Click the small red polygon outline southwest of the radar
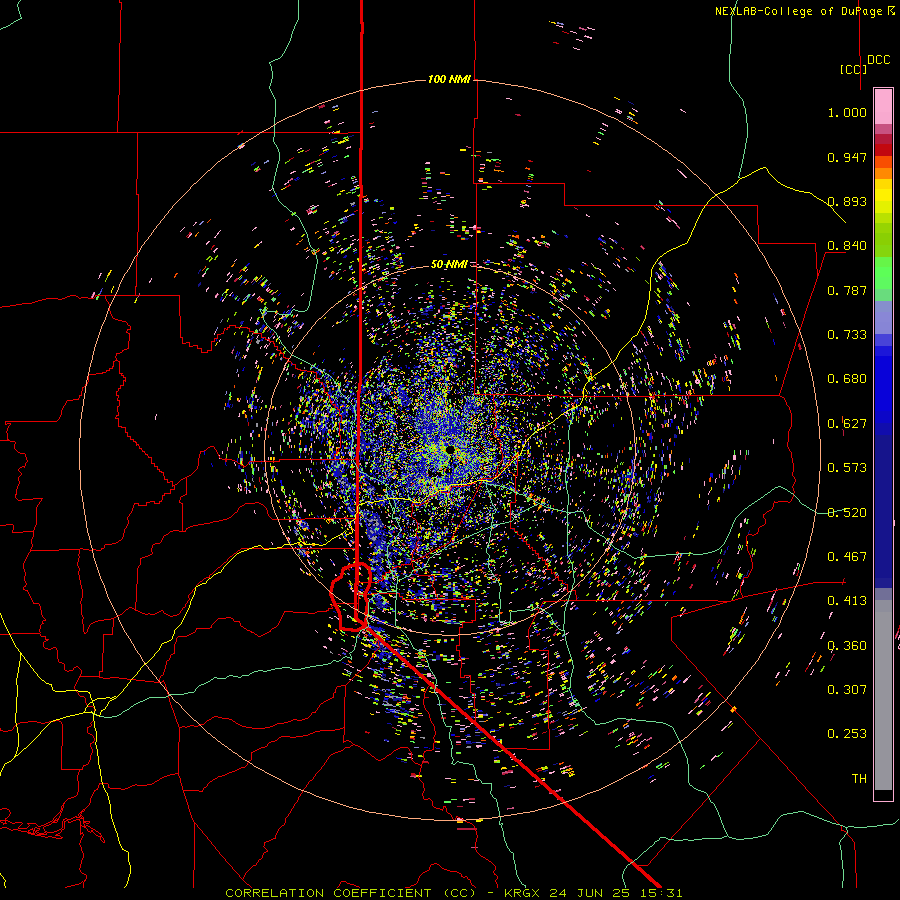The image size is (900, 900). pos(351,597)
